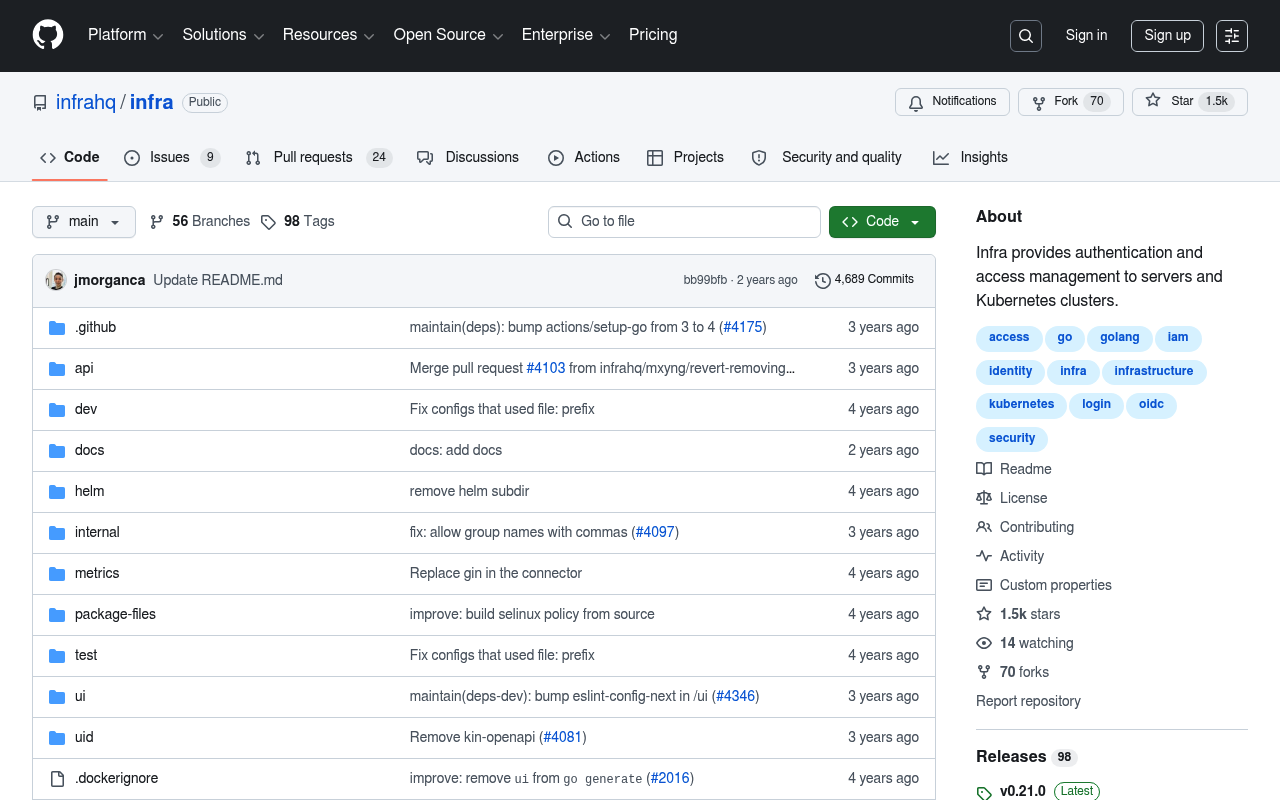Screen dimensions: 1280x800
Task: Click the api folder icon
Action: coord(57,369)
